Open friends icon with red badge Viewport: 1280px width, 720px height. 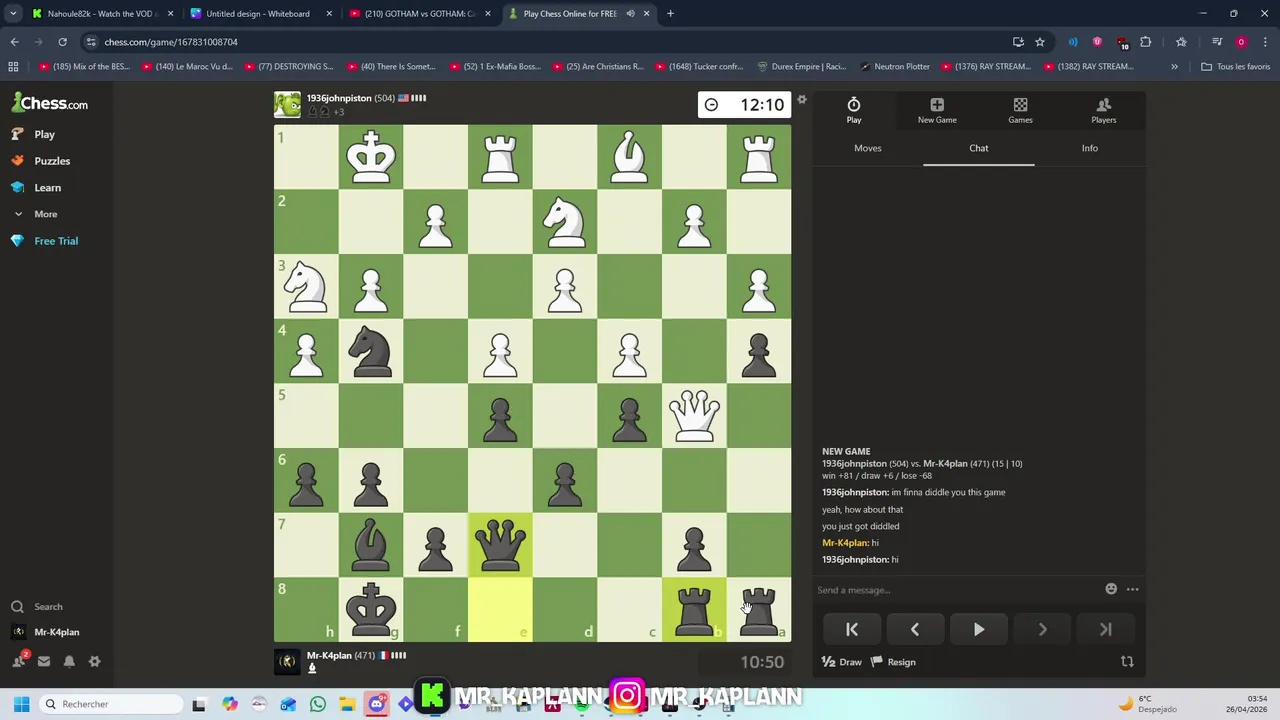tap(19, 661)
